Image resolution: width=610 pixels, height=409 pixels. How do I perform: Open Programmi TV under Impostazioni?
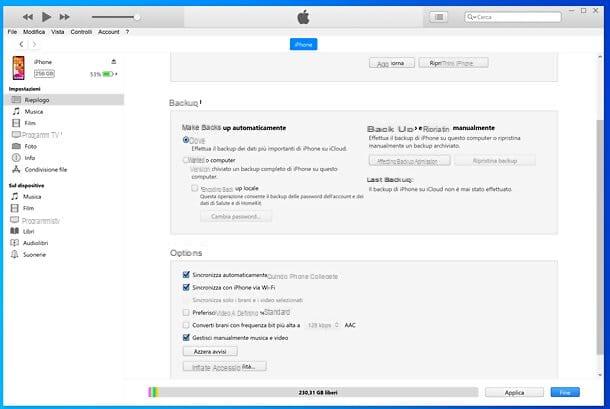42,135
